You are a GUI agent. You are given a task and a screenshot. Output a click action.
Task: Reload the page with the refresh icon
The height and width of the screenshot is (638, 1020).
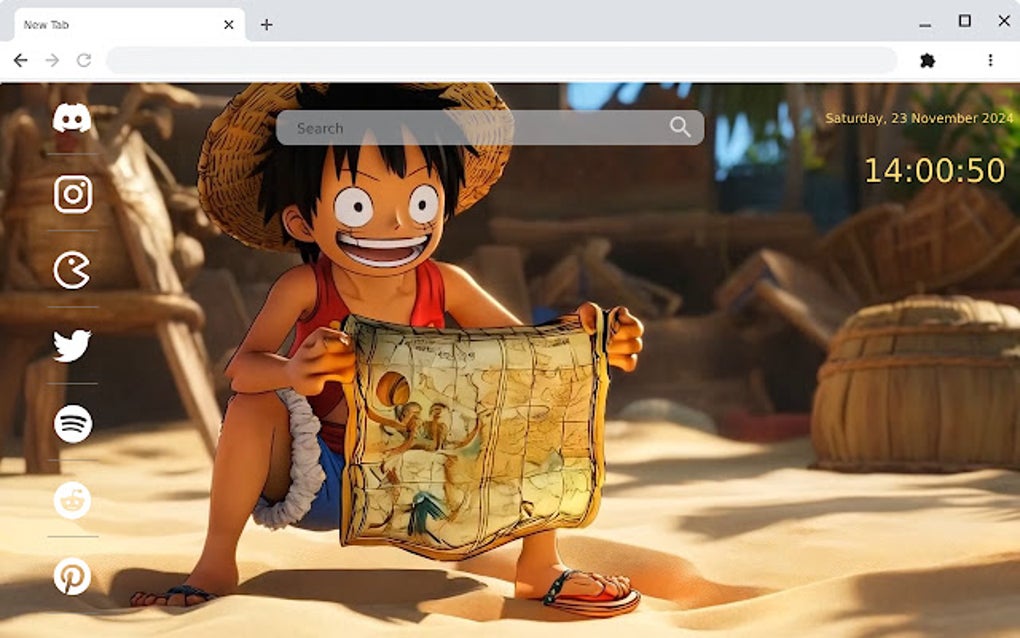pyautogui.click(x=82, y=60)
